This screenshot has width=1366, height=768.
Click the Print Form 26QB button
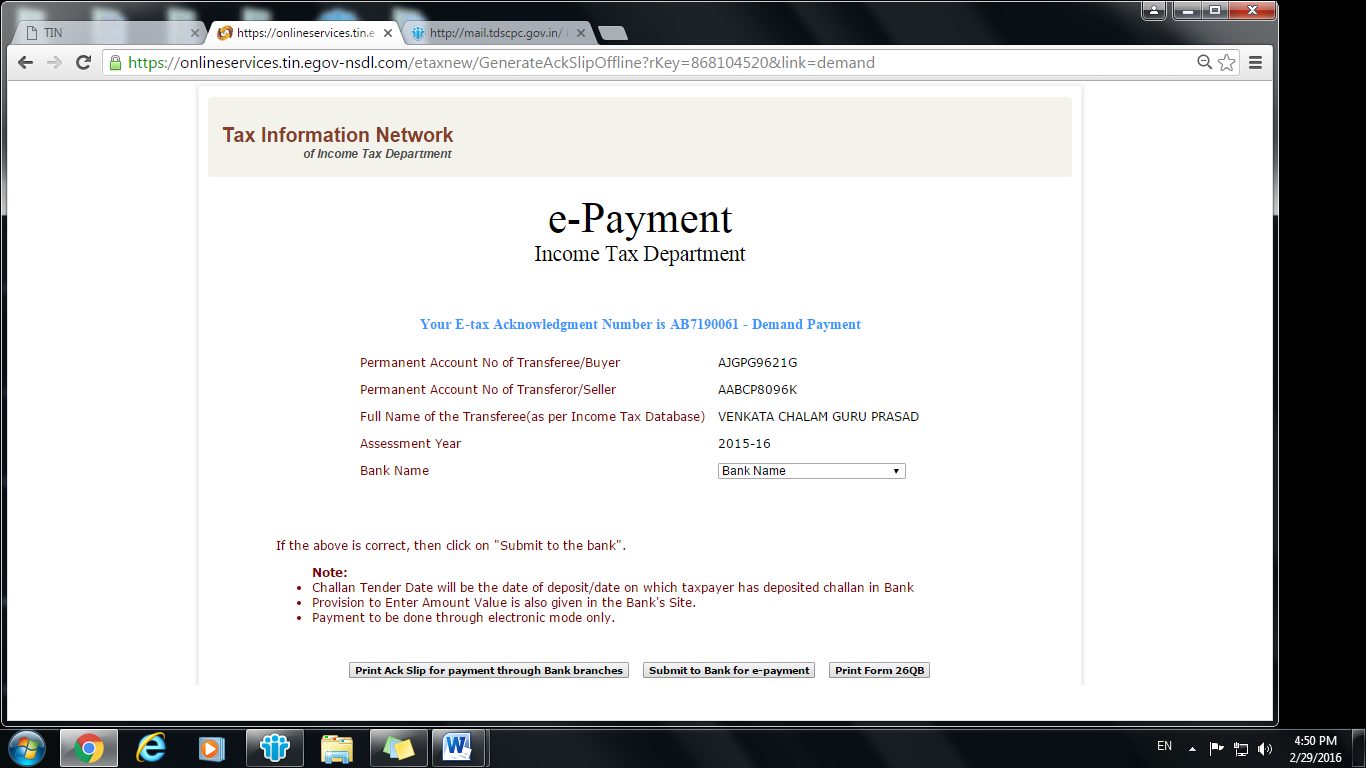click(880, 670)
